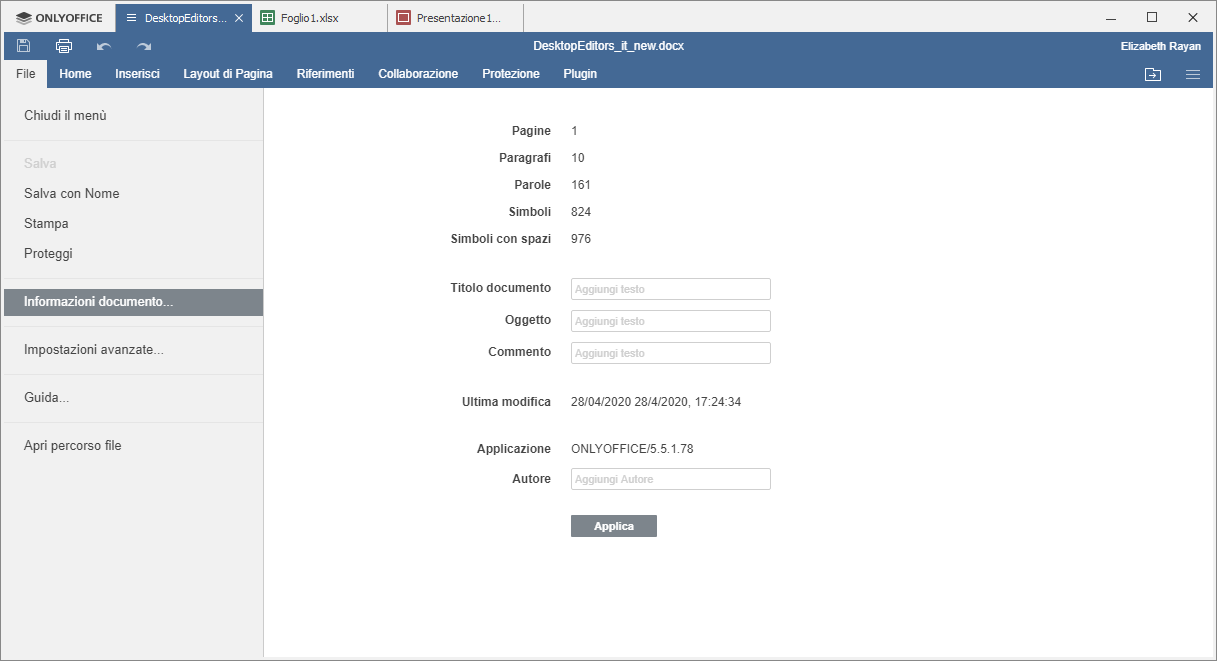Open the Inserisci ribbon tab
The width and height of the screenshot is (1217, 661).
click(137, 74)
